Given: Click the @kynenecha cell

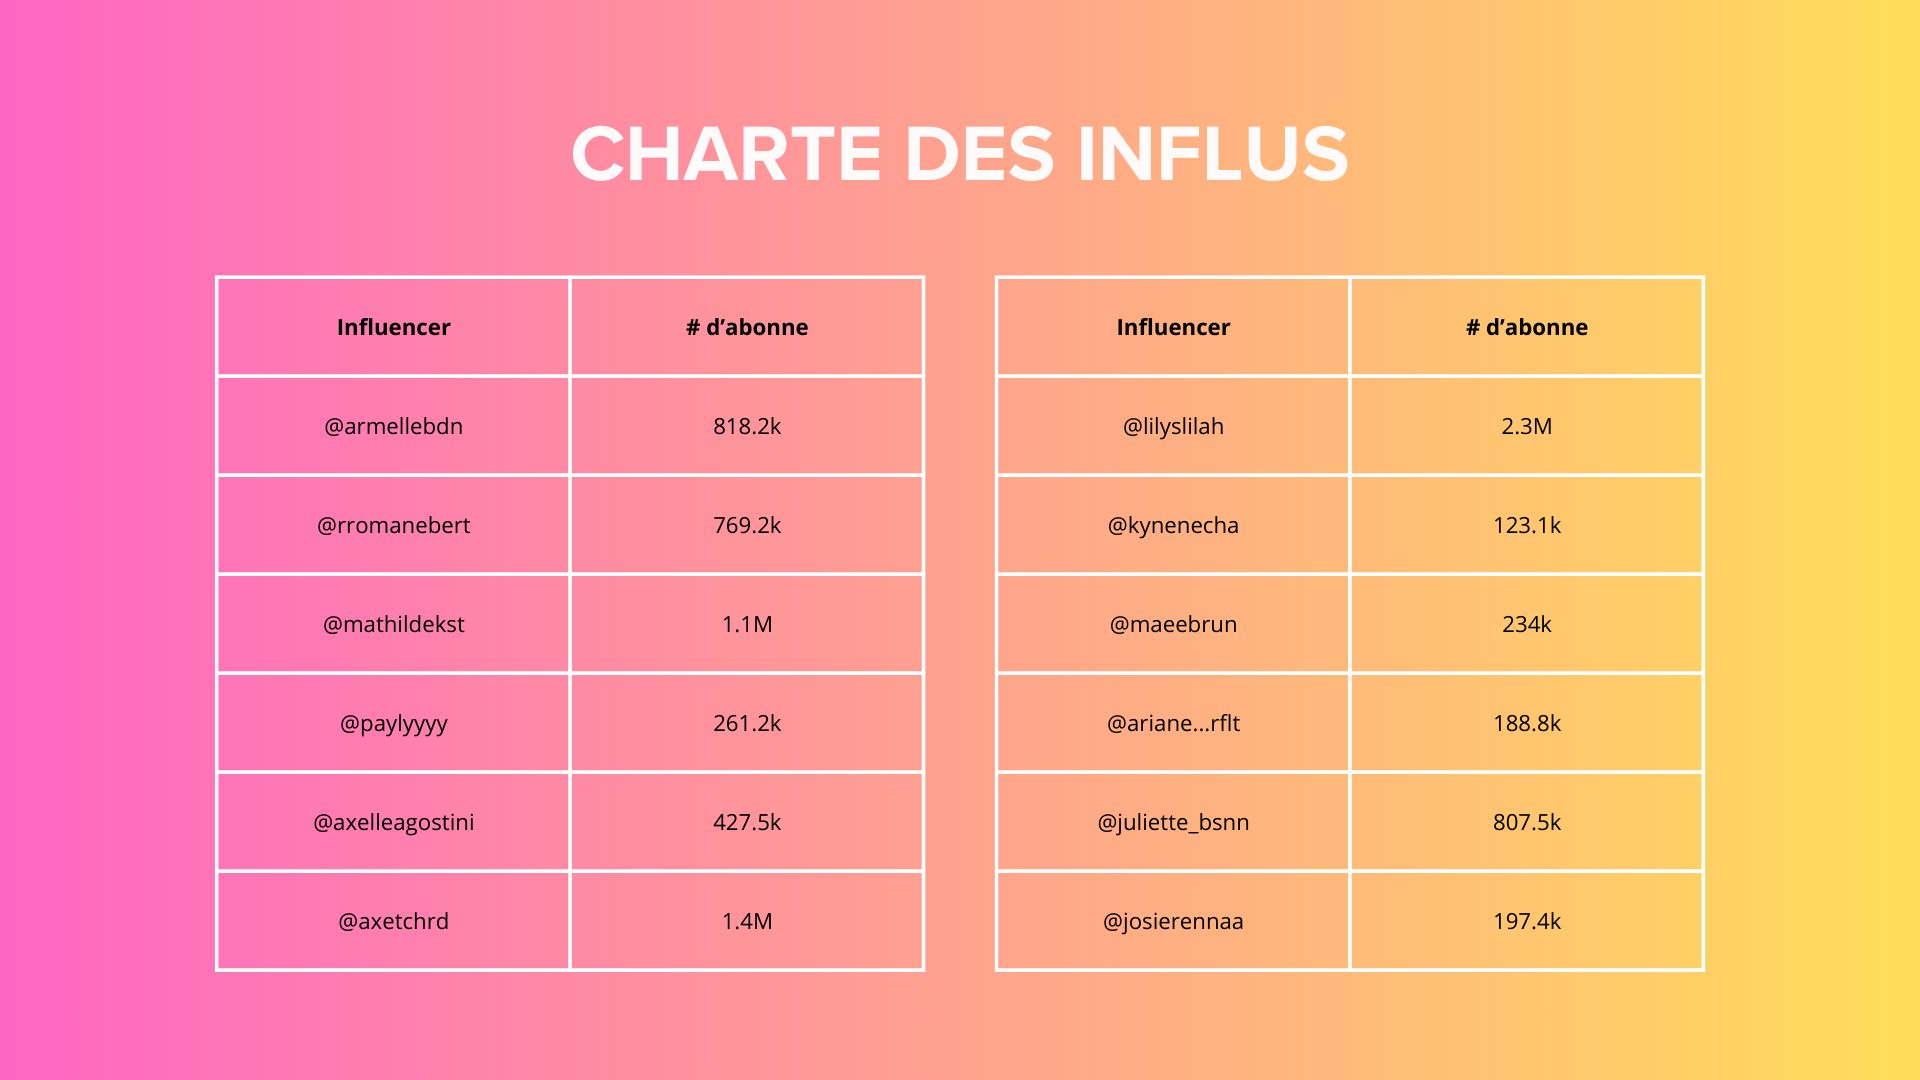Looking at the screenshot, I should point(1173,525).
